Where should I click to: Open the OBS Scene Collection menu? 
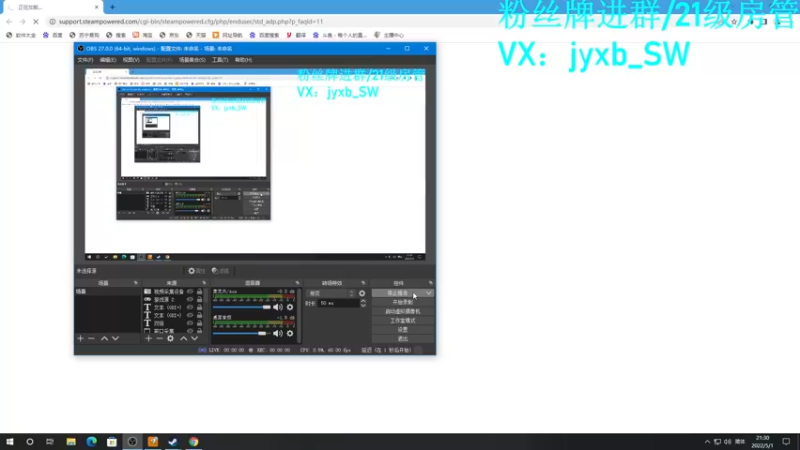point(192,60)
